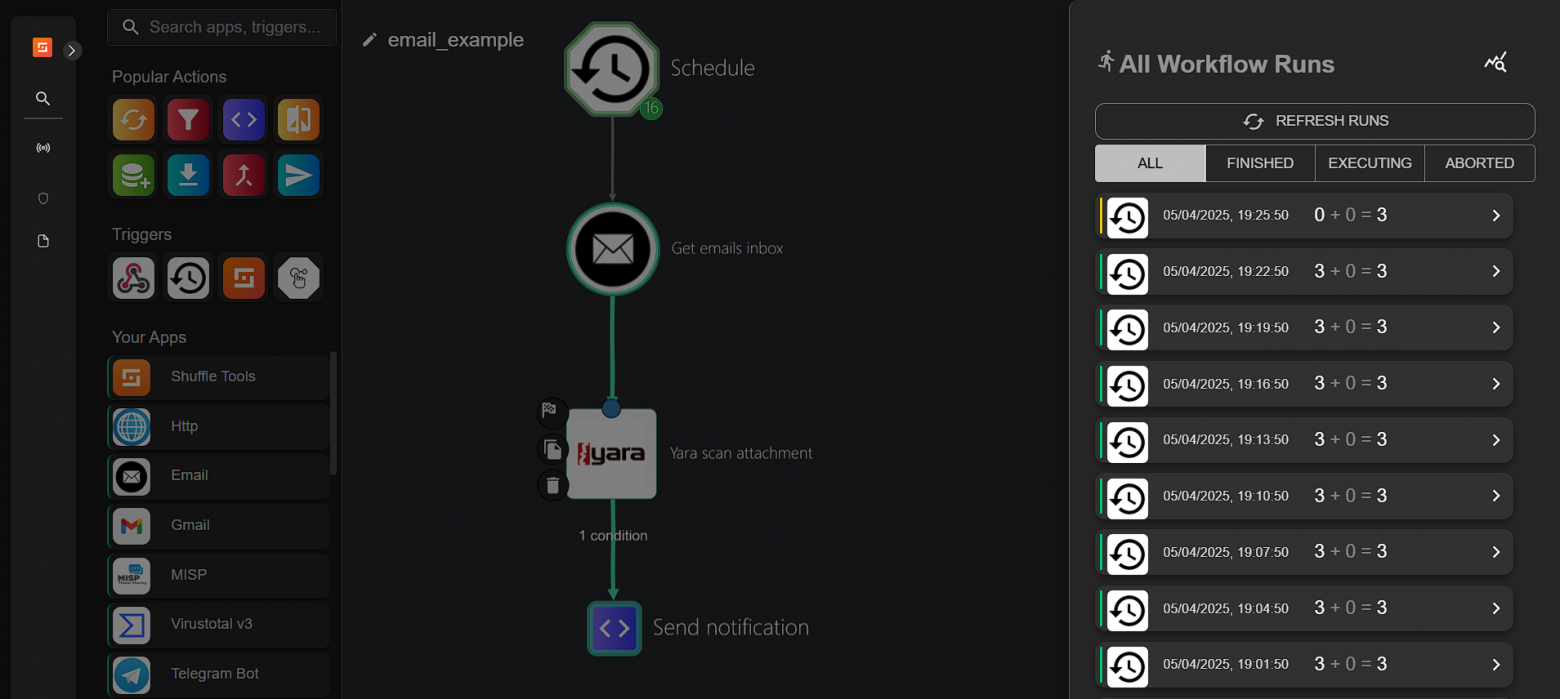Viewport: 1560px width, 699px height.
Task: Select the Send notification node
Action: [614, 628]
